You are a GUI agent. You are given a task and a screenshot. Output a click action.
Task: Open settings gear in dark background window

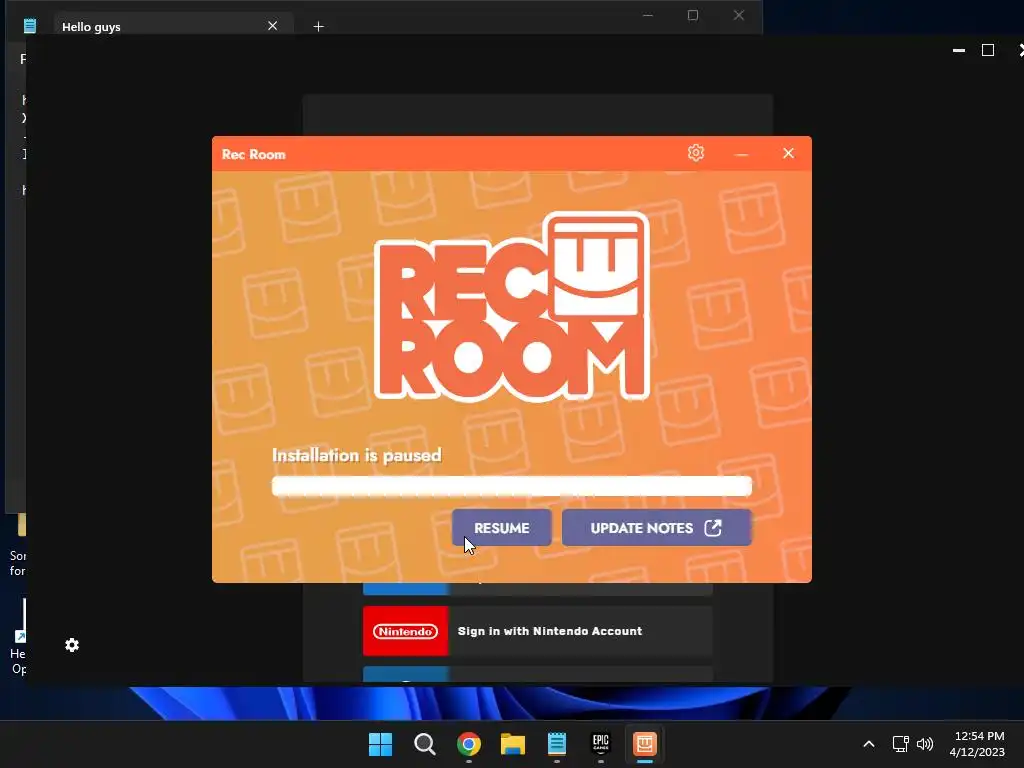point(72,645)
